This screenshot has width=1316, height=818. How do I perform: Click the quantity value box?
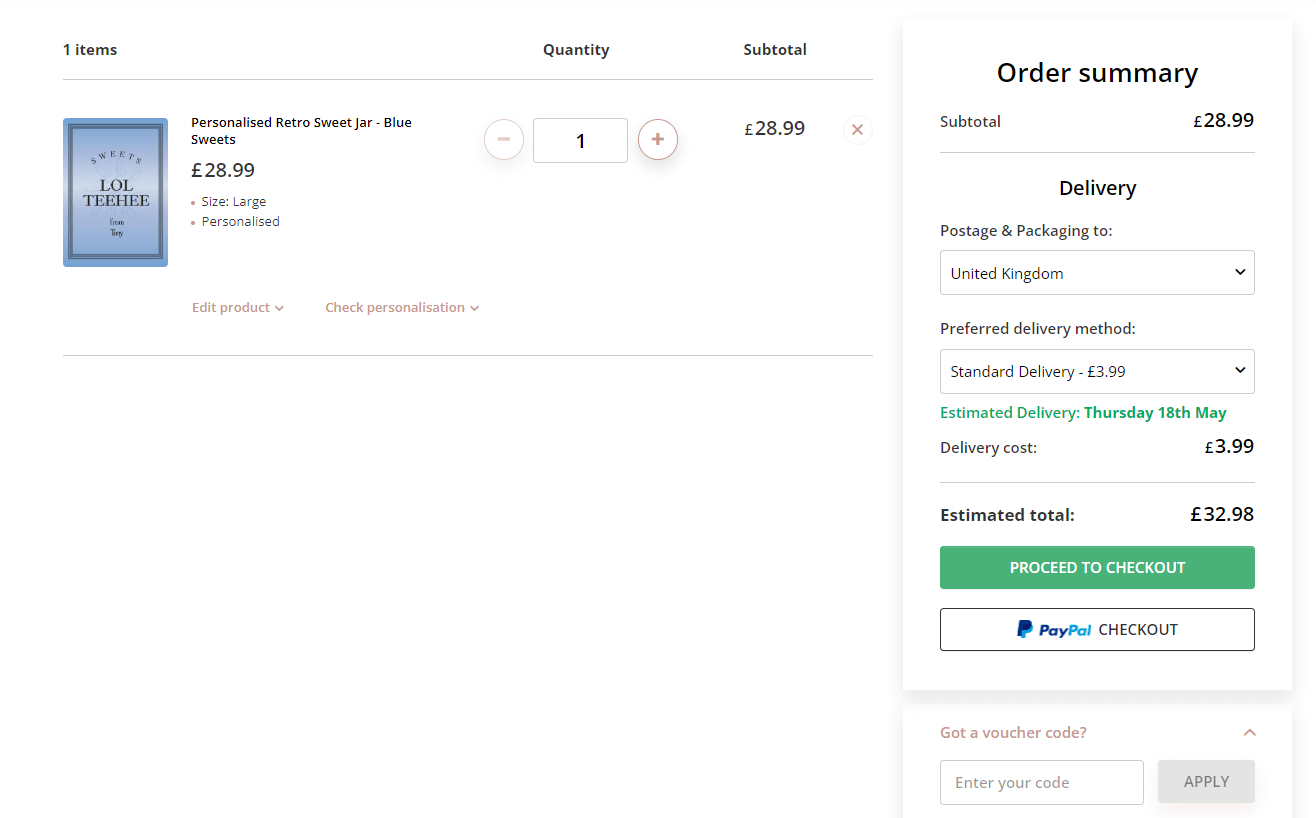coord(580,140)
